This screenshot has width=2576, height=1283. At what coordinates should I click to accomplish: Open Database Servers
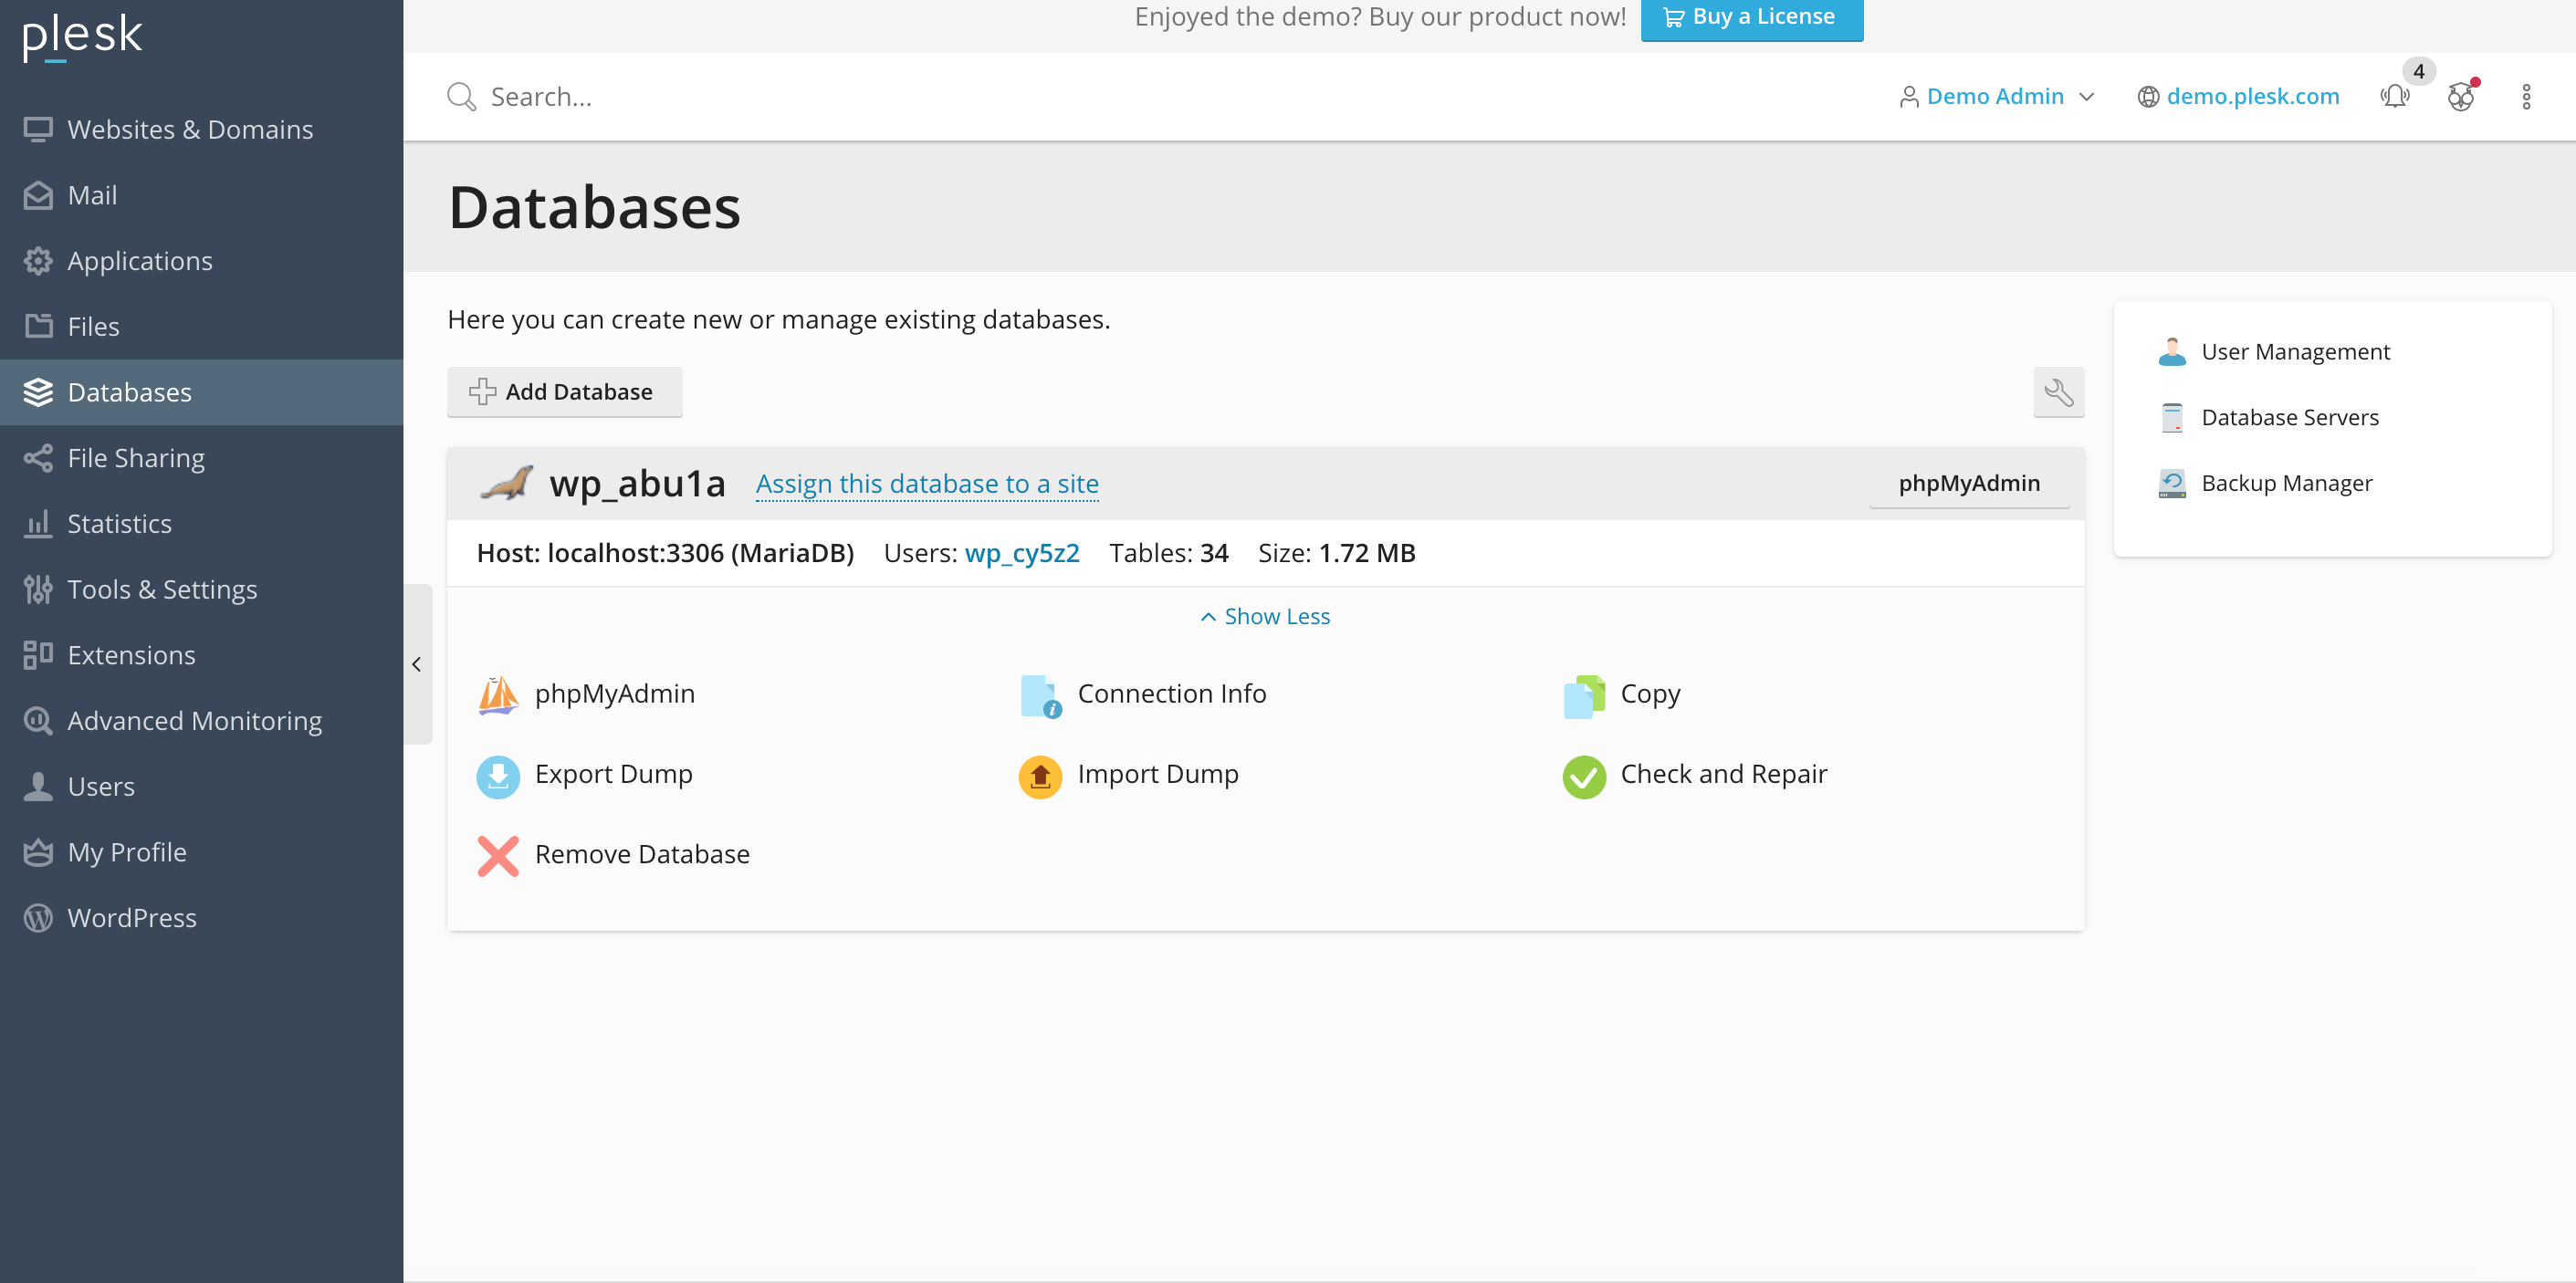tap(2290, 418)
